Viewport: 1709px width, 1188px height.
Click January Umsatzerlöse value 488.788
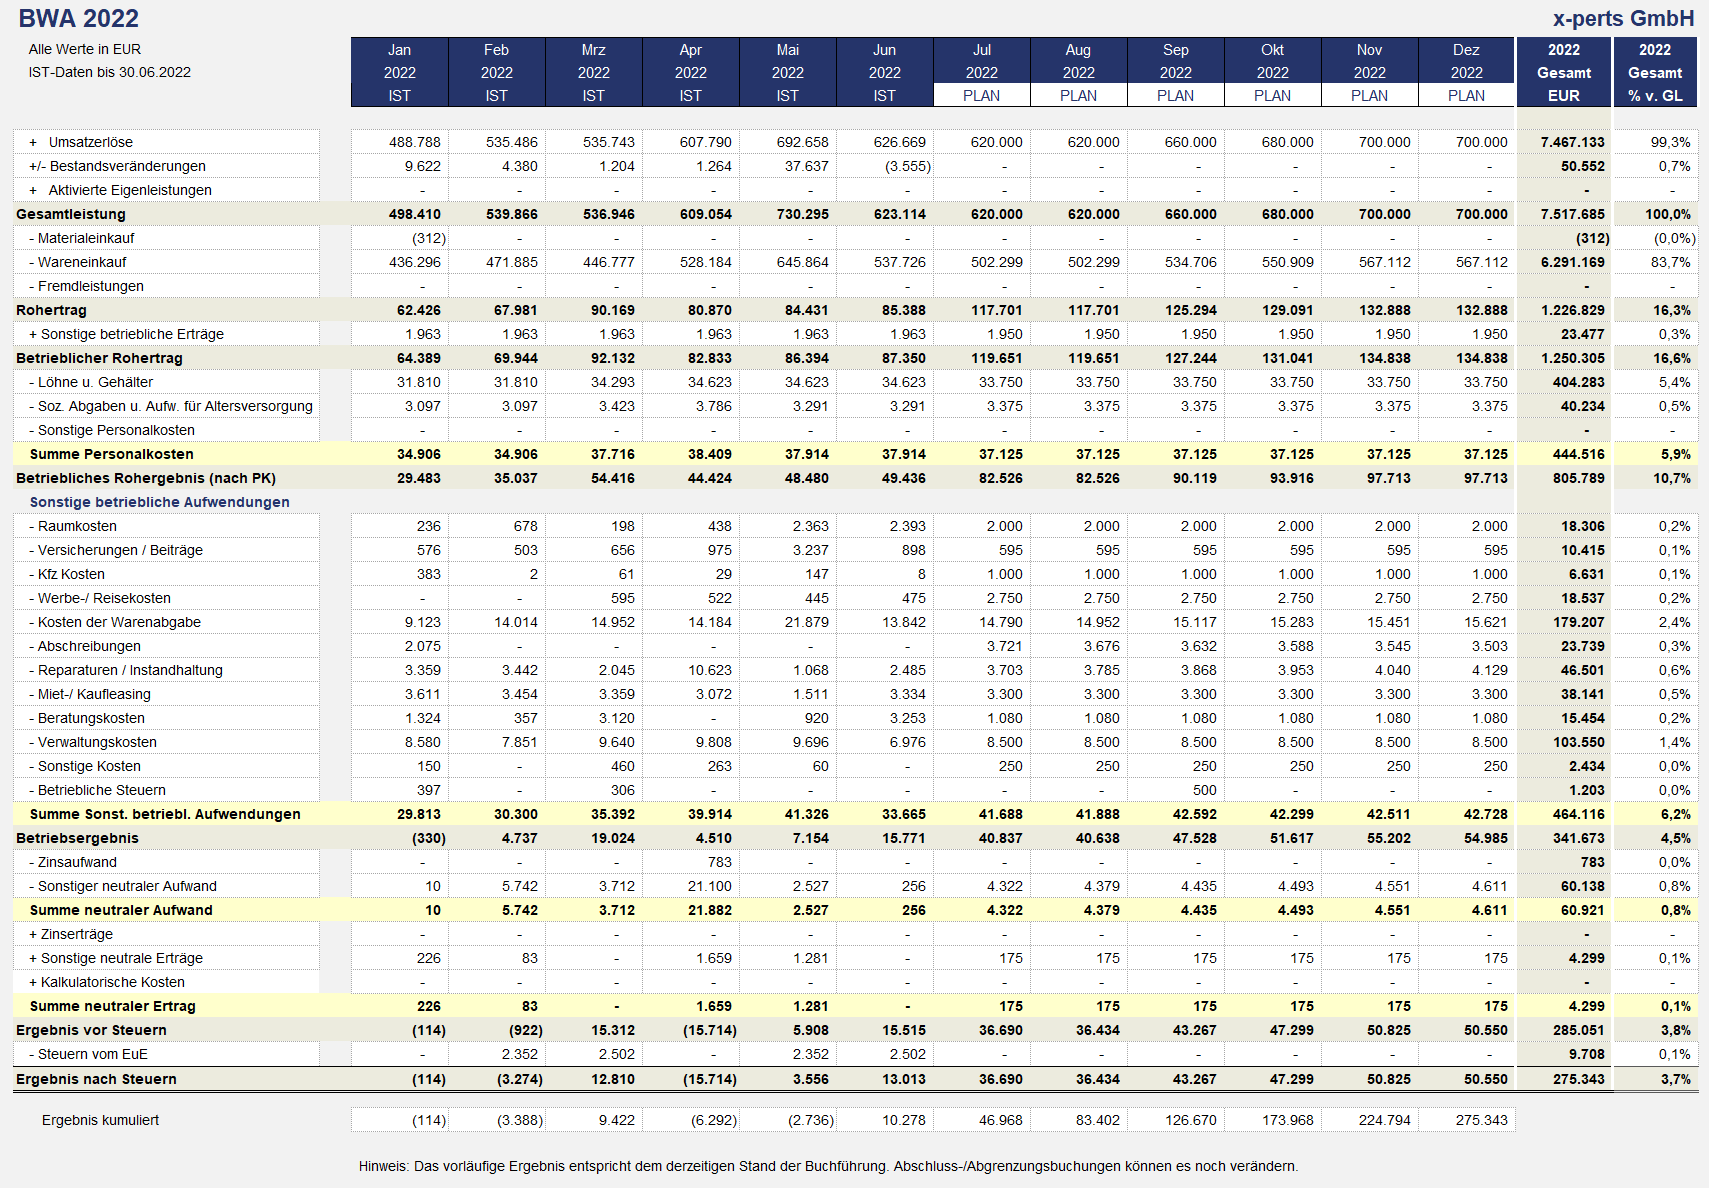pos(414,142)
